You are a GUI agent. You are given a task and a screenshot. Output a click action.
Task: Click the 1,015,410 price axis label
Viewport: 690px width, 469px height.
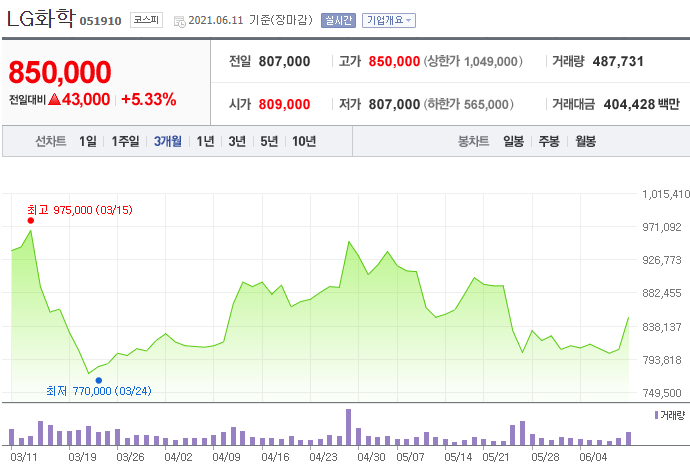[x=666, y=194]
